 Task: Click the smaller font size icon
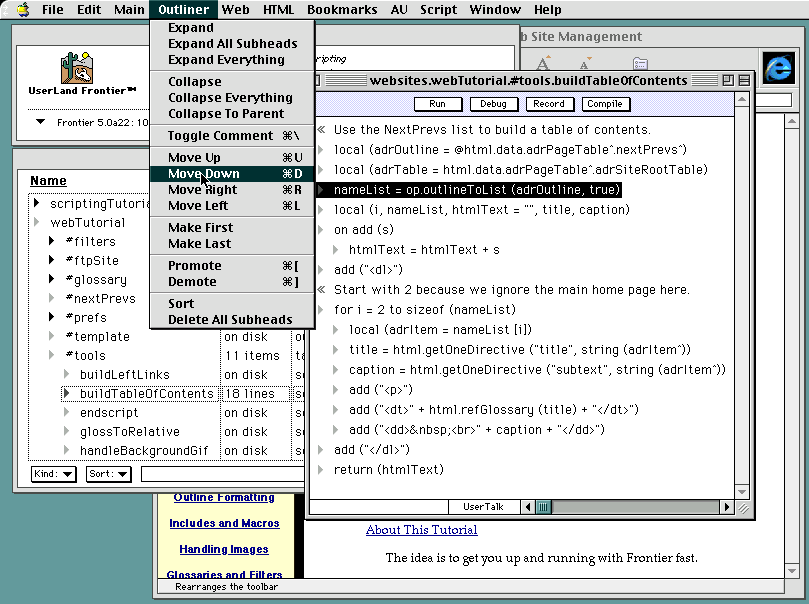point(586,66)
